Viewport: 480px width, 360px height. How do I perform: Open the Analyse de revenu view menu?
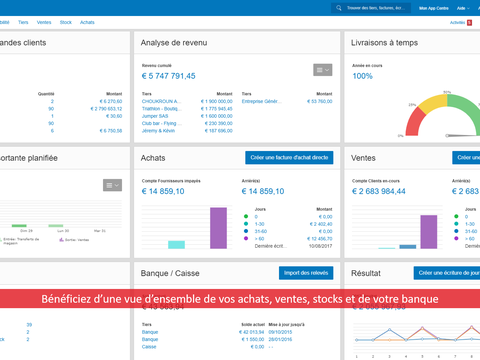pos(322,70)
